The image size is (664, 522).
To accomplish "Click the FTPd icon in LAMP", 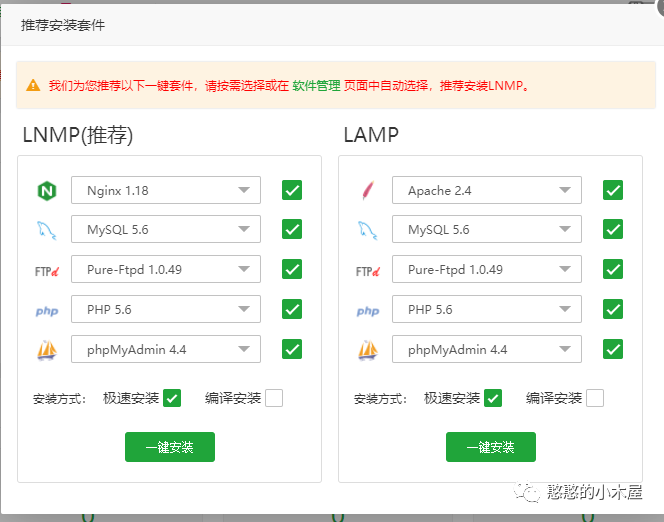I will click(x=368, y=271).
